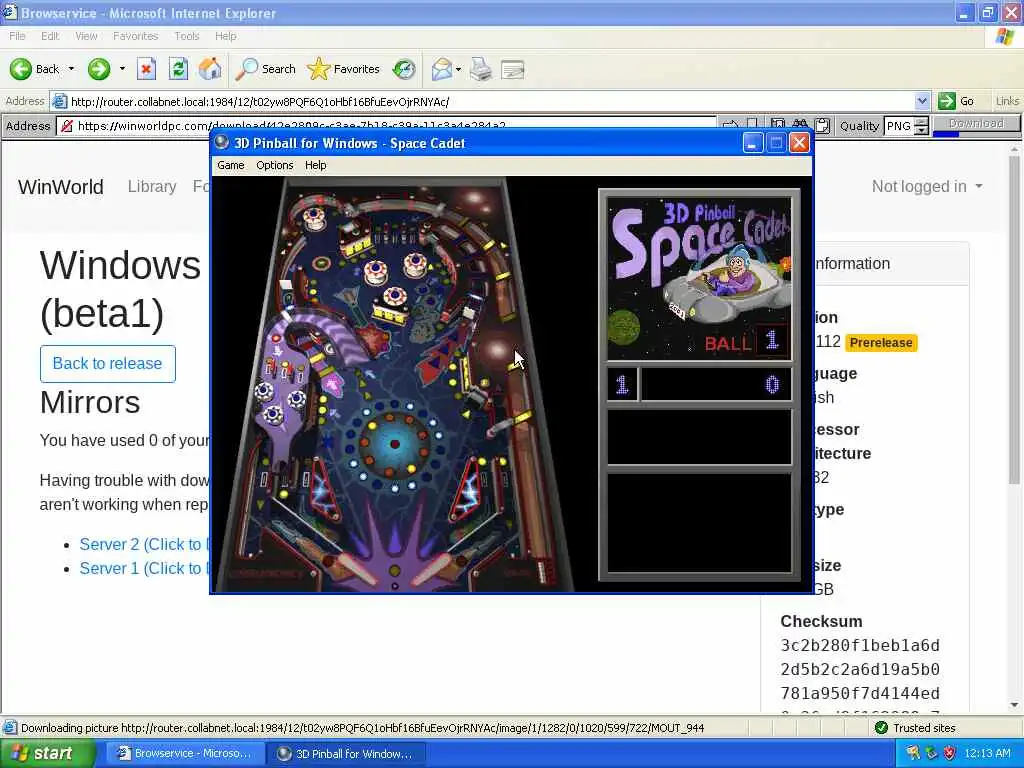This screenshot has height=768, width=1024.
Task: Click the Mail envelope icon
Action: tap(442, 69)
